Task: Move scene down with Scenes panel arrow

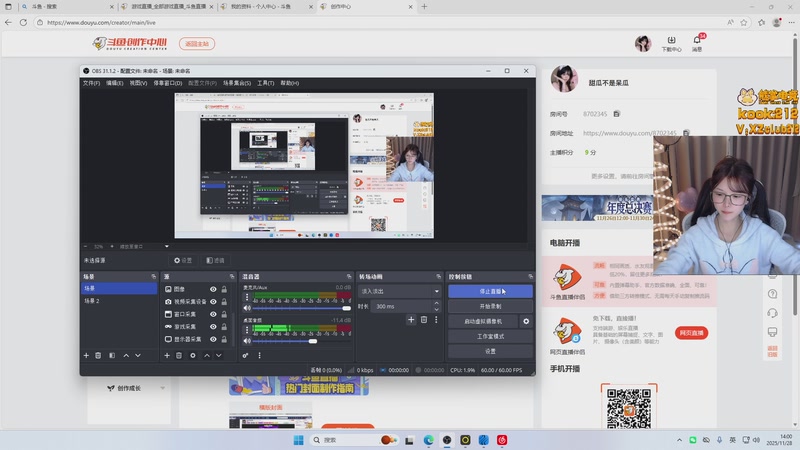Action: (138, 355)
